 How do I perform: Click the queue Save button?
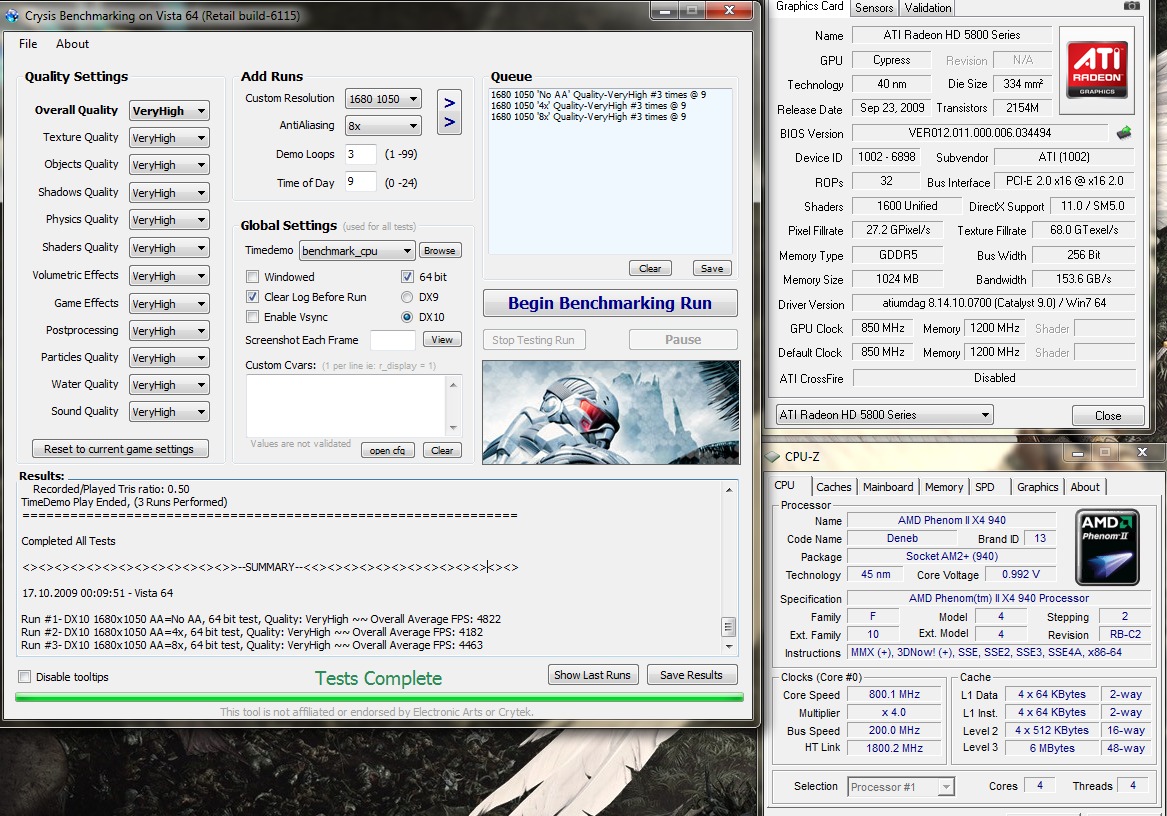[x=712, y=268]
